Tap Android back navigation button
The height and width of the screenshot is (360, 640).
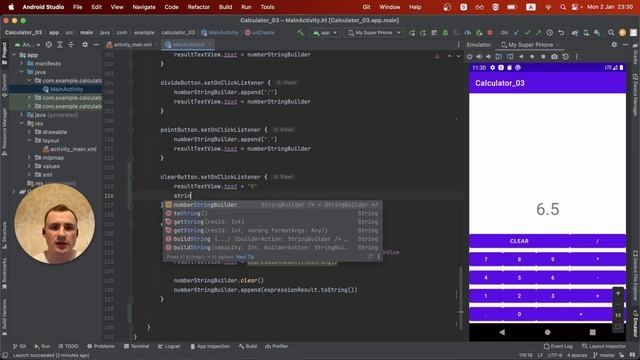pyautogui.click(x=502, y=332)
